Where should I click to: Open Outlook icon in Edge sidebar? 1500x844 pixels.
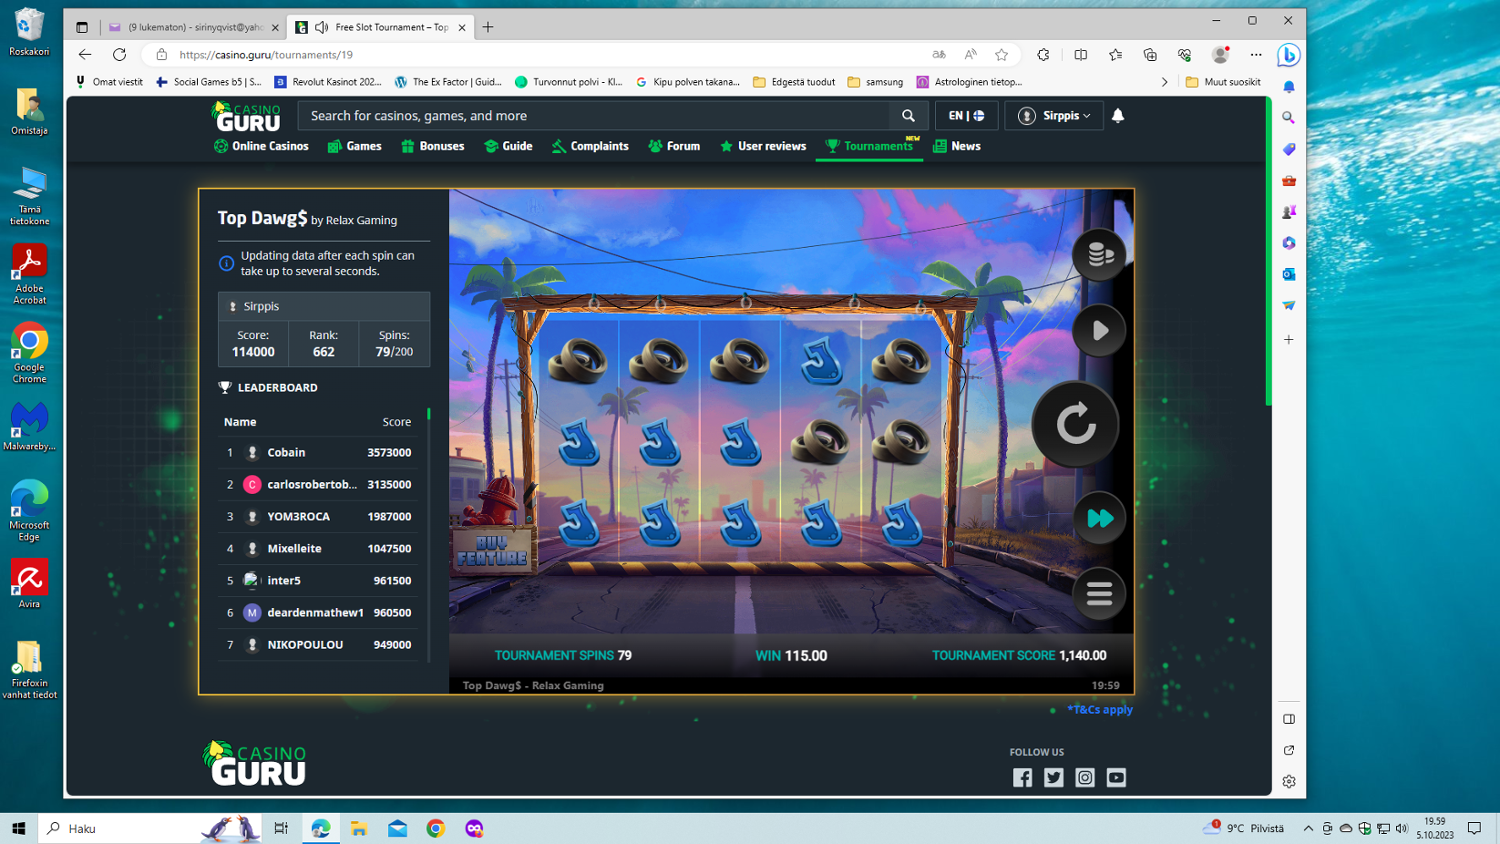click(x=1289, y=274)
